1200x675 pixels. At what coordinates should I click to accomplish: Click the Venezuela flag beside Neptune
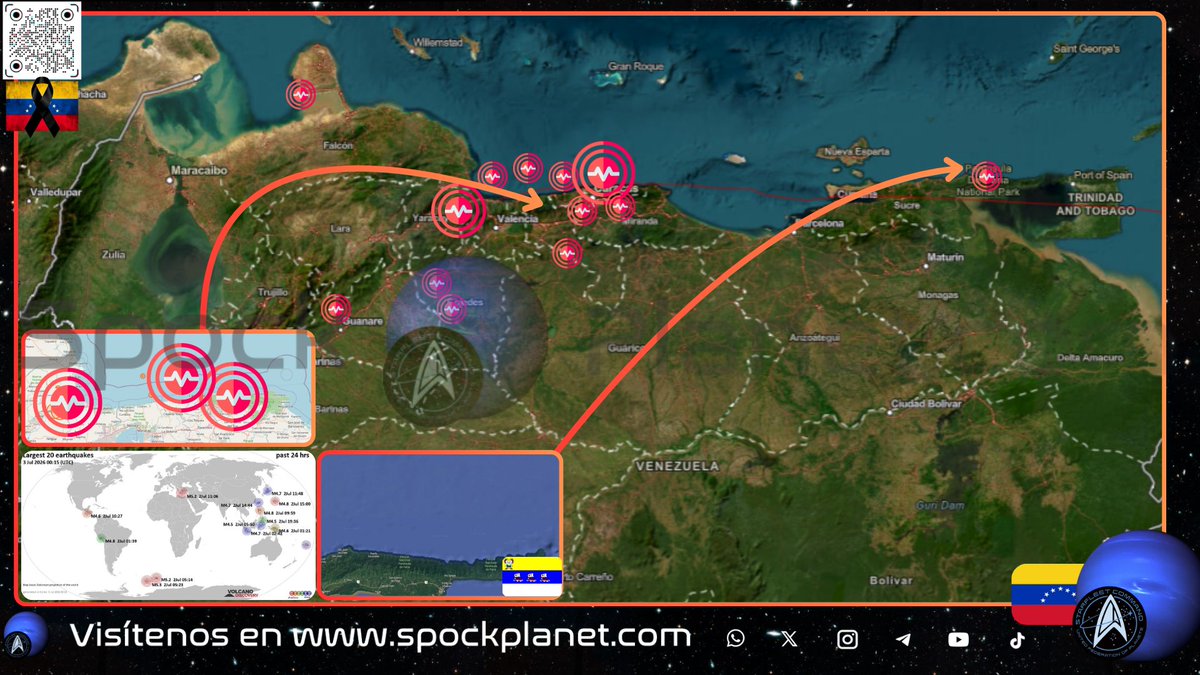(x=1046, y=594)
